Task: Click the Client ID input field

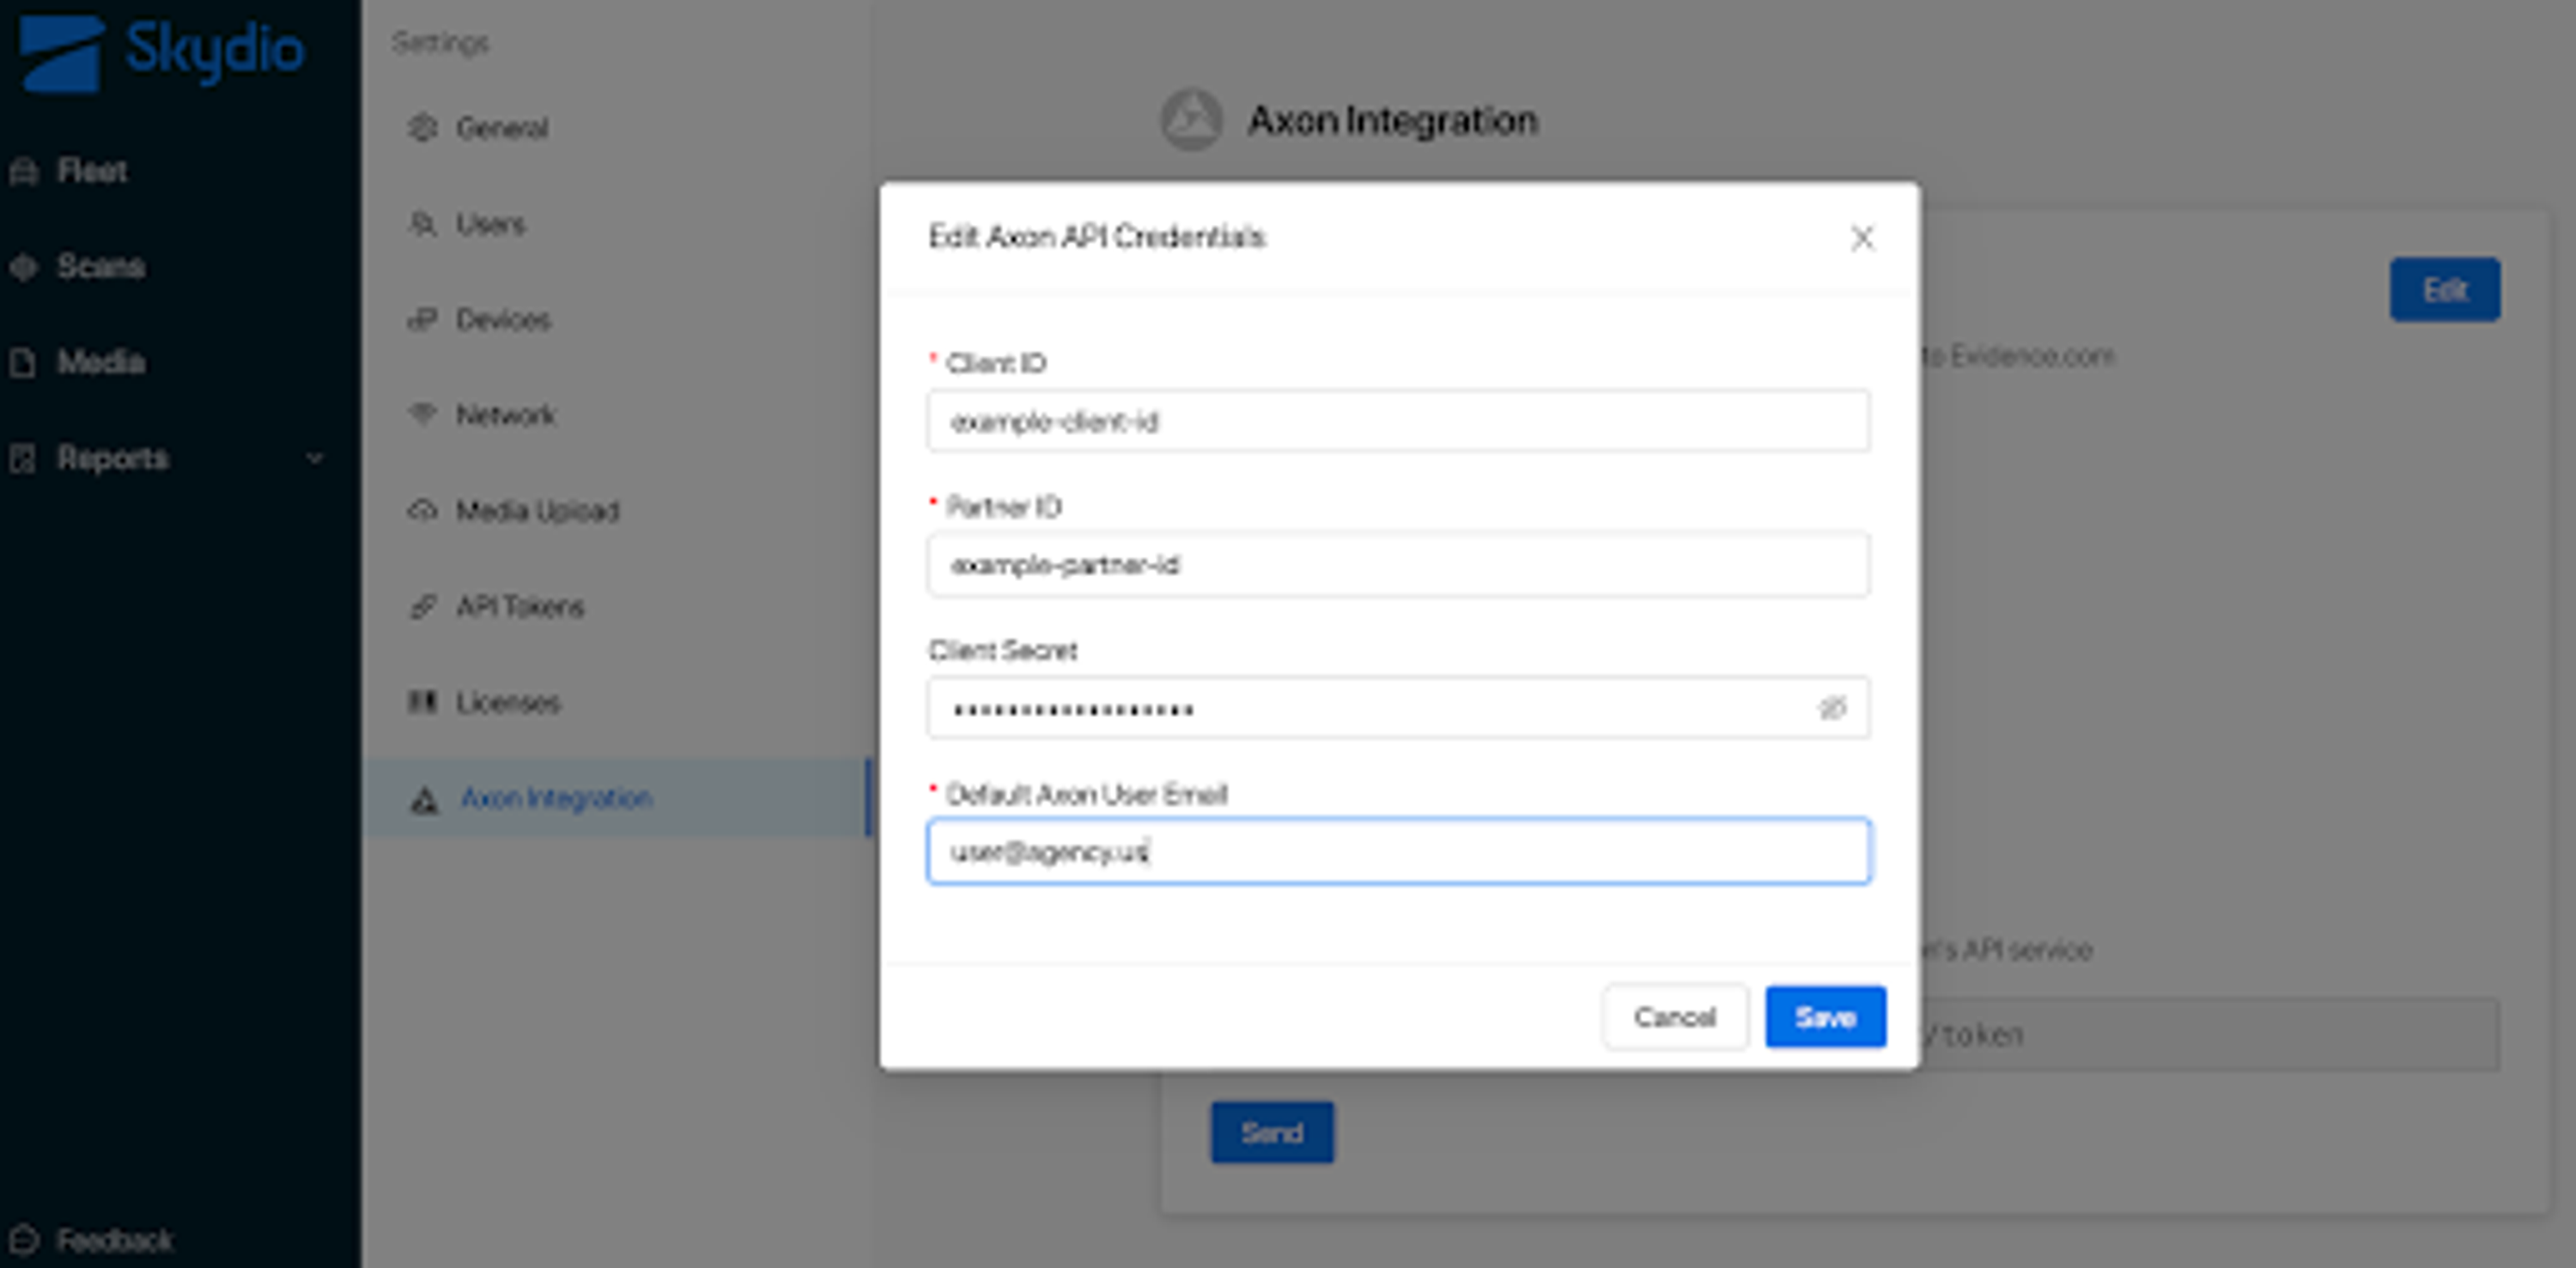Action: [1397, 422]
